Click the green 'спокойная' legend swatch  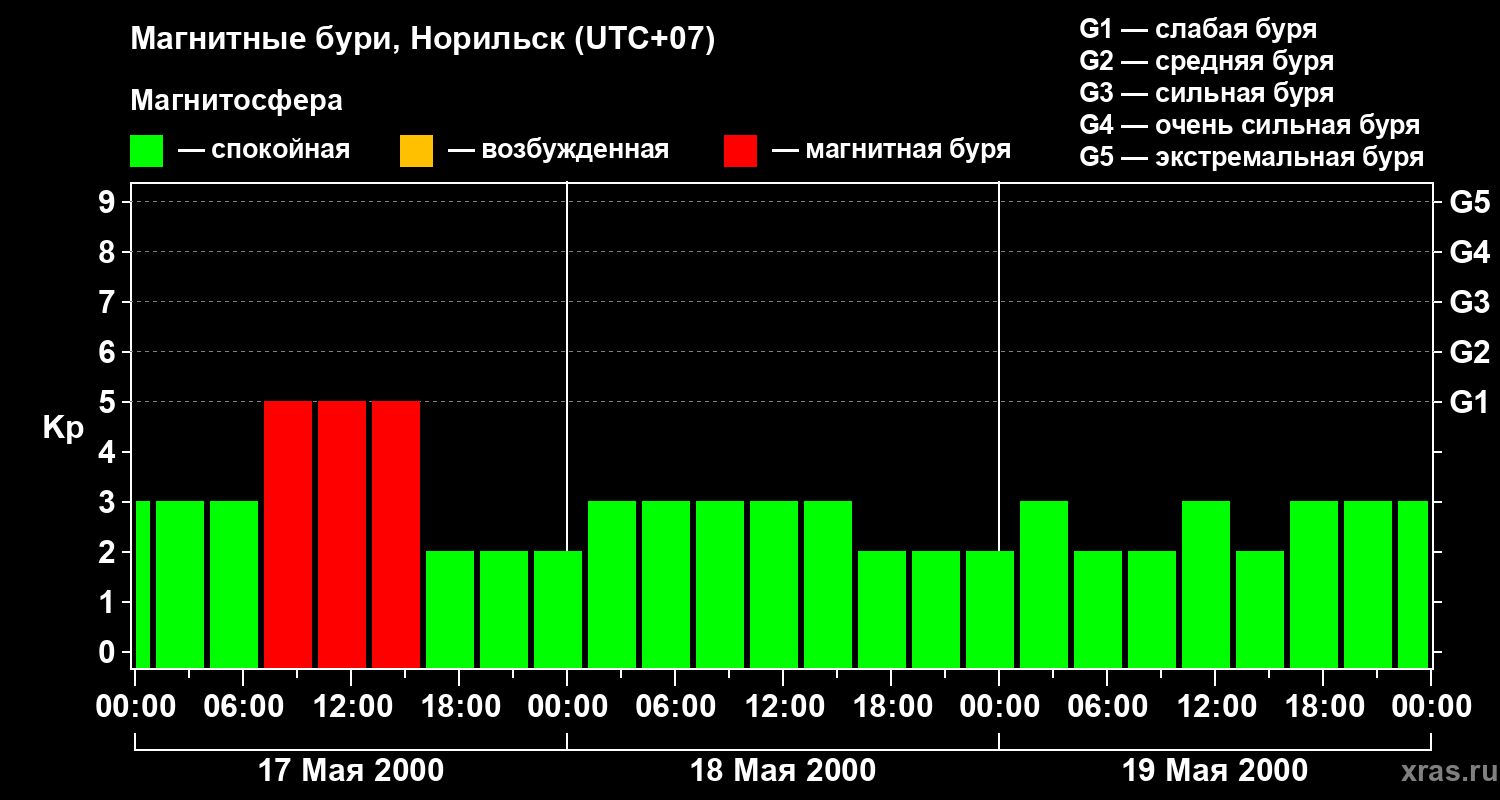click(x=147, y=151)
